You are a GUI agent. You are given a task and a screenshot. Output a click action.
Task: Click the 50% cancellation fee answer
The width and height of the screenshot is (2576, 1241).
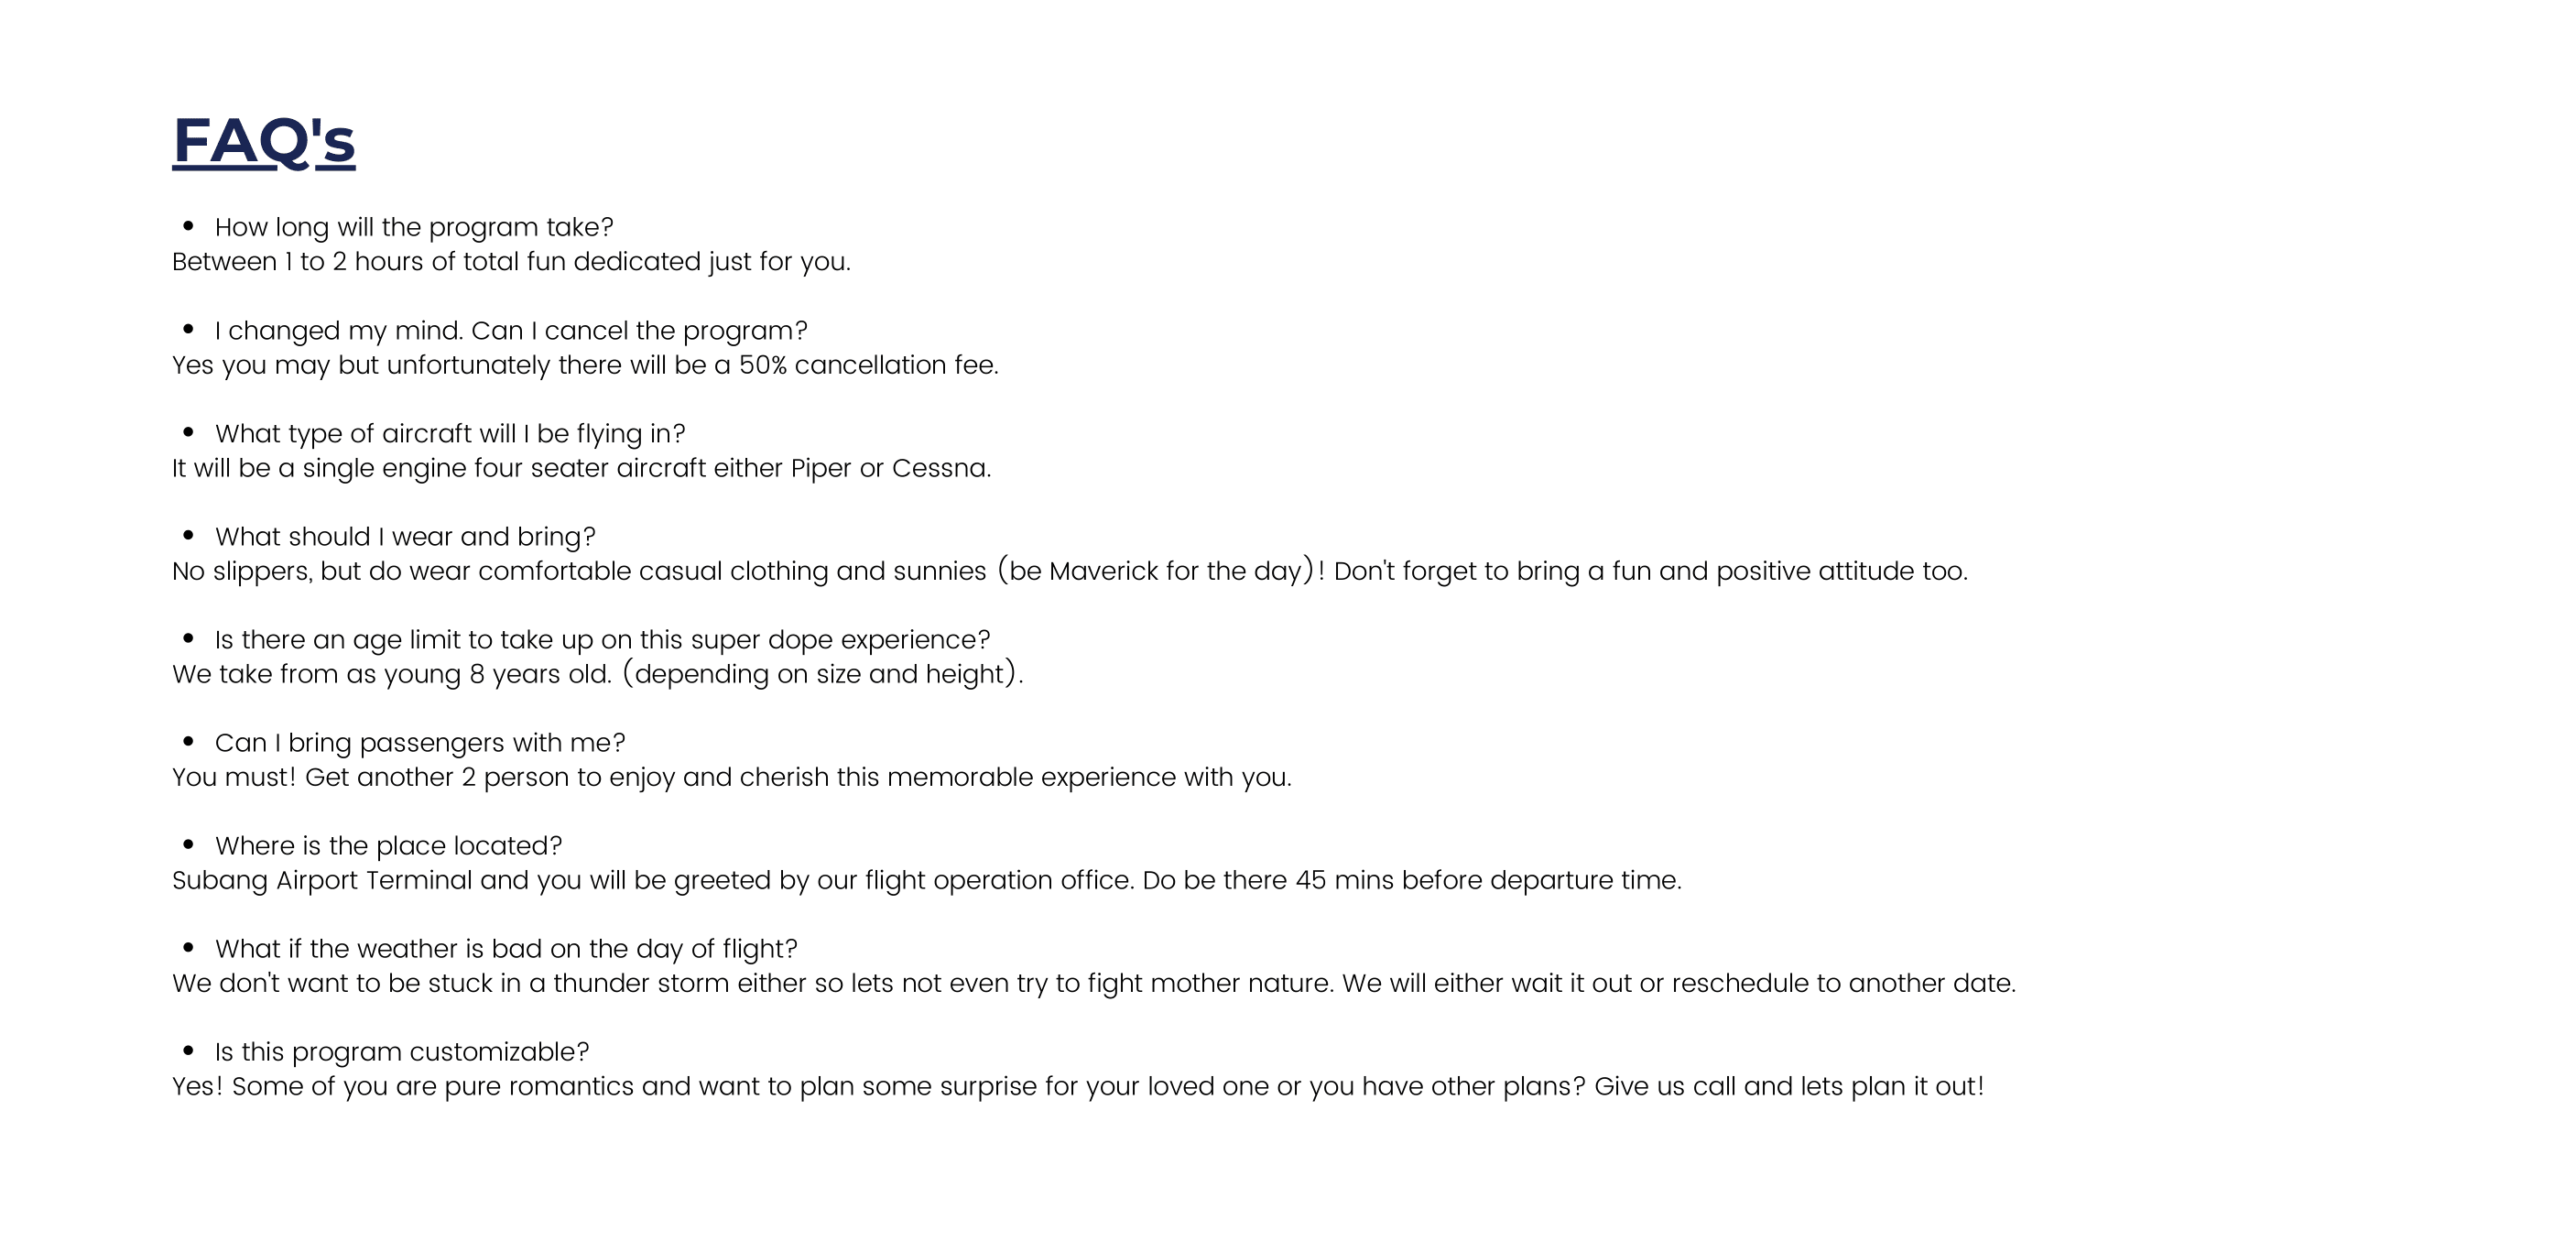coord(585,364)
